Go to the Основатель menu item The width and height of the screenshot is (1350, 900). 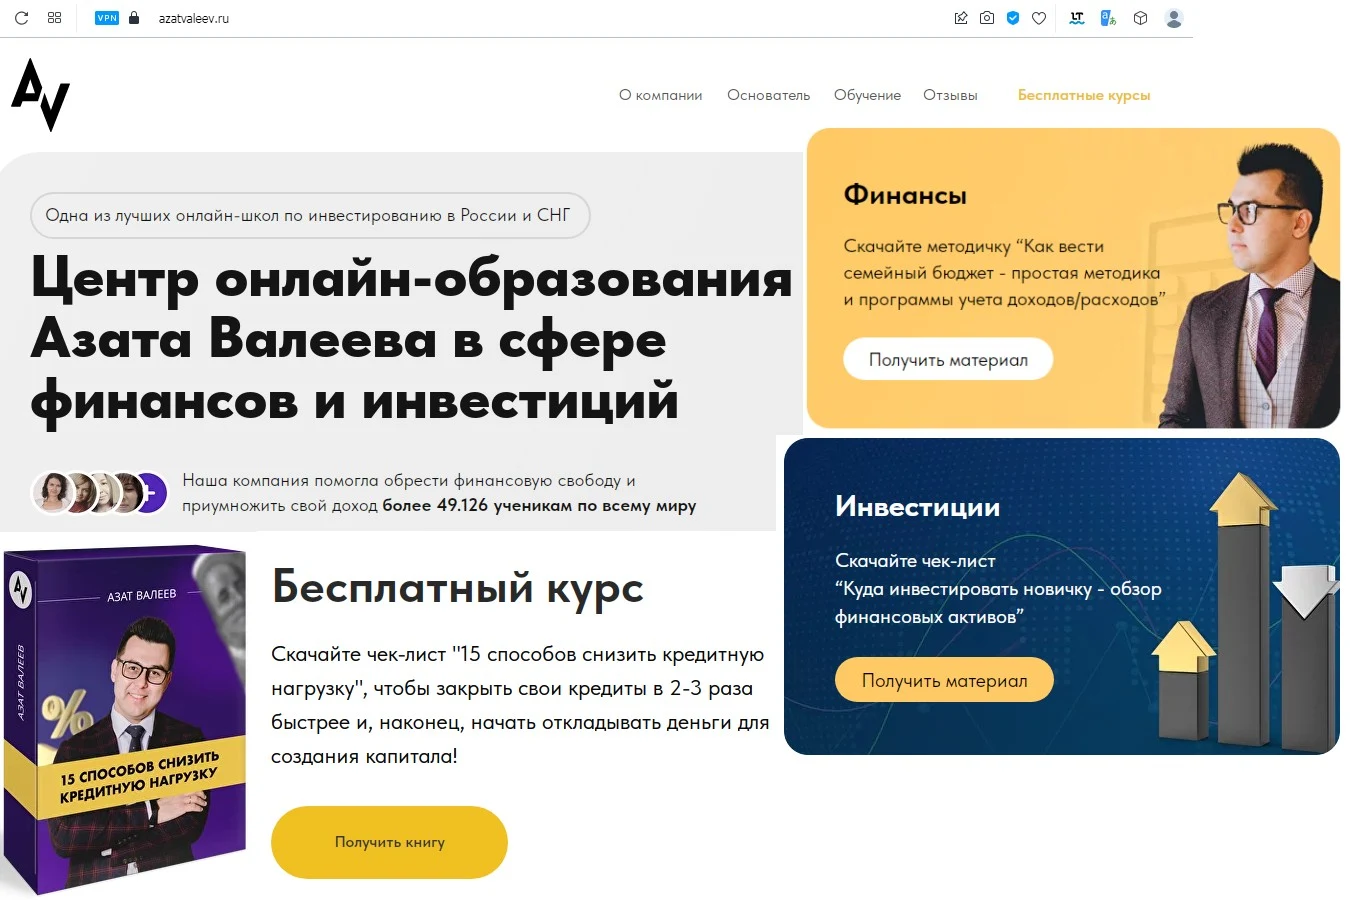coord(768,95)
